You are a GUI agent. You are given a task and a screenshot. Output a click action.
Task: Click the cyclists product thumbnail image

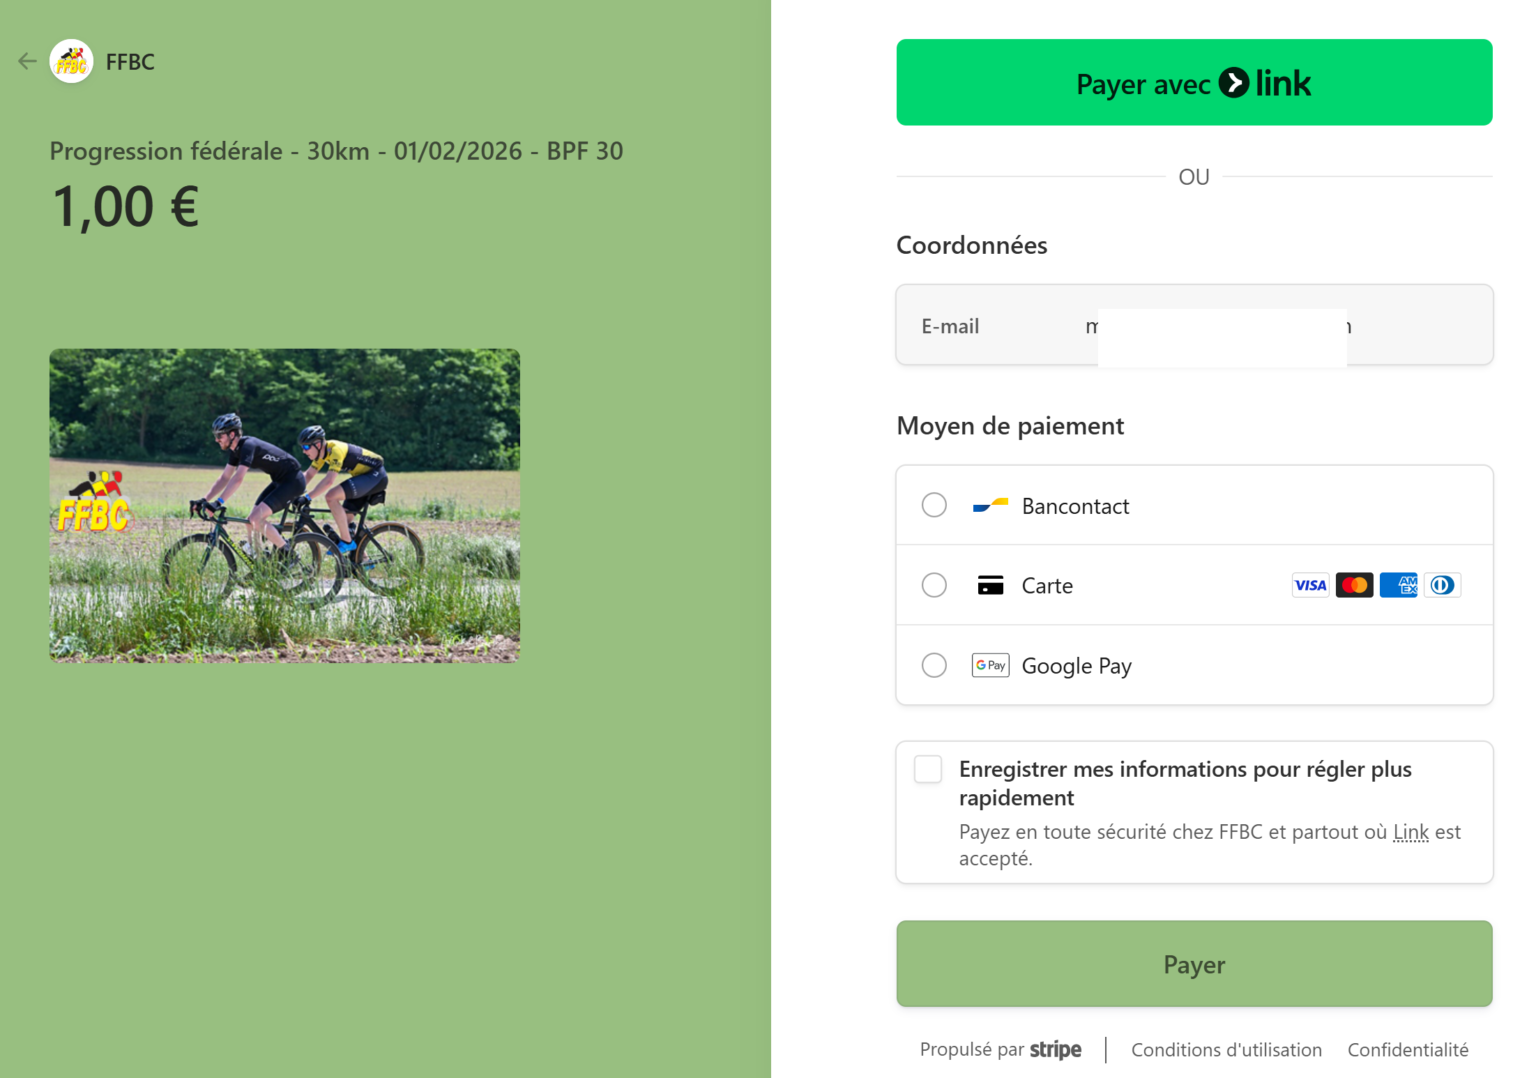[x=285, y=506]
